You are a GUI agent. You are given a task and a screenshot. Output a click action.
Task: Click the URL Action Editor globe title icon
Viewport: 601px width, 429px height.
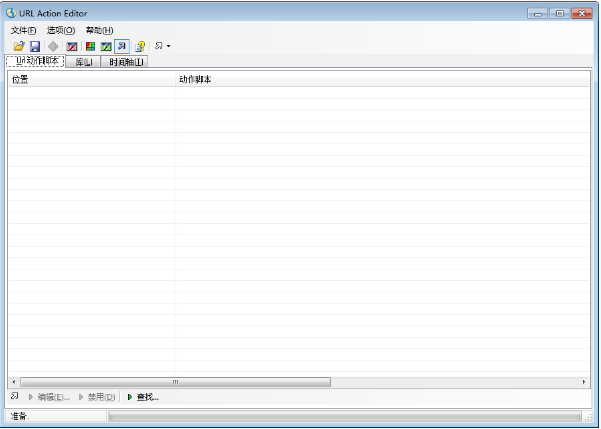[11, 13]
